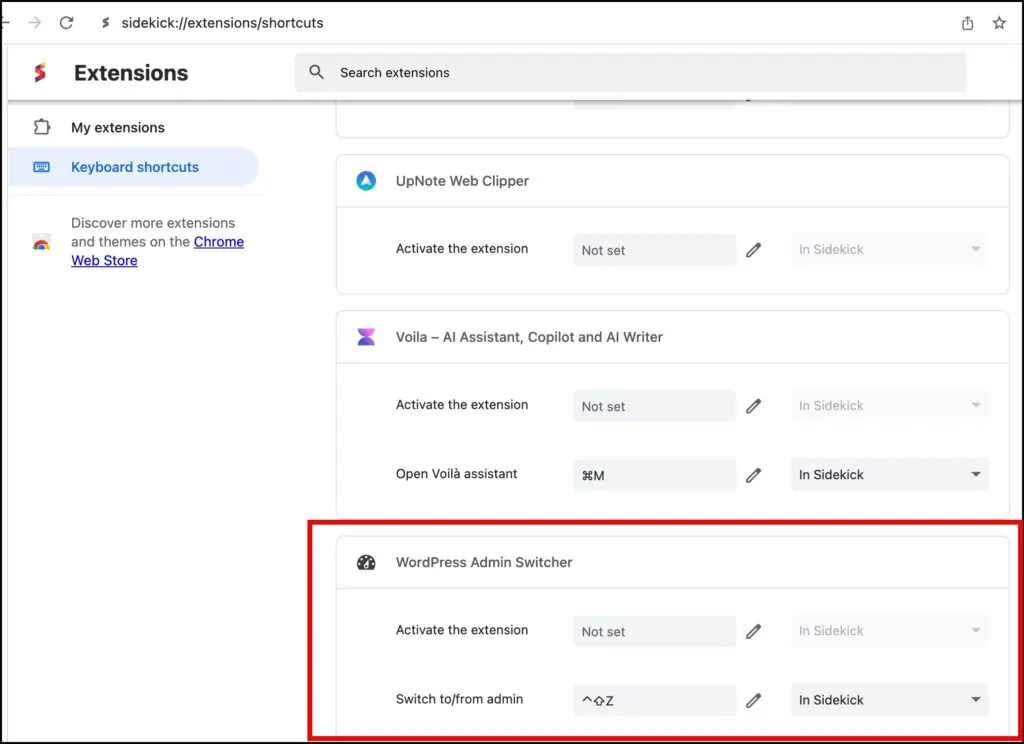The image size is (1024, 744).
Task: Edit Voila Activate the extension shortcut pencil
Action: coord(754,406)
